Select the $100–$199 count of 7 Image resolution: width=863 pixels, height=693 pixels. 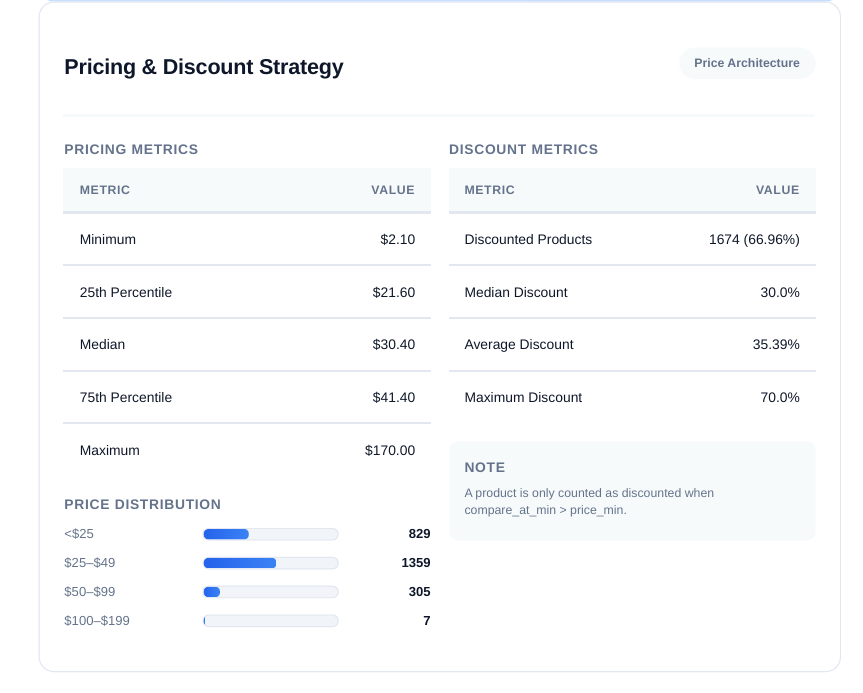[x=426, y=621]
